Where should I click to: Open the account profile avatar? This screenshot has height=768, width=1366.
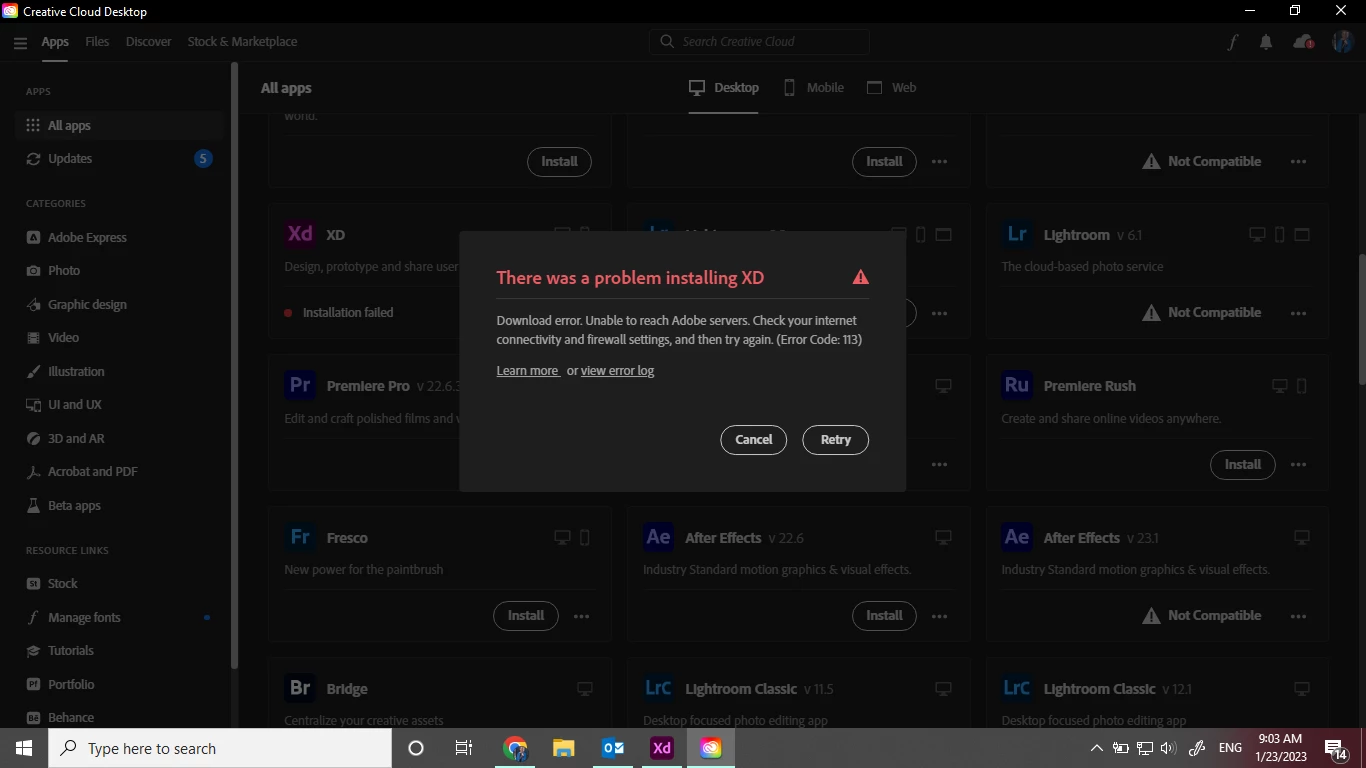(1342, 42)
